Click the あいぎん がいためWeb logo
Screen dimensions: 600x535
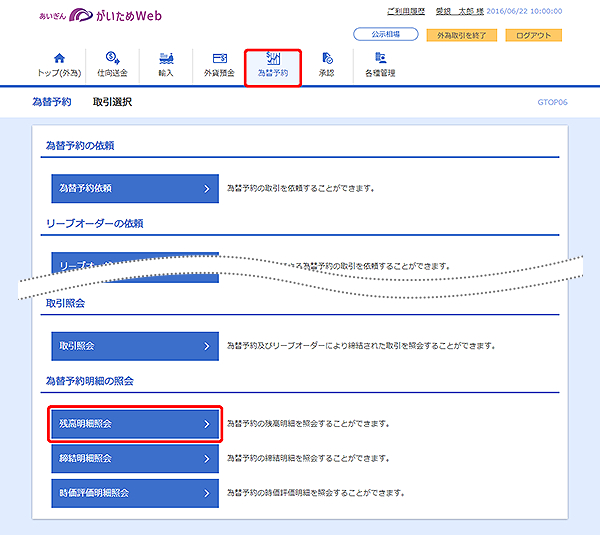click(x=101, y=15)
